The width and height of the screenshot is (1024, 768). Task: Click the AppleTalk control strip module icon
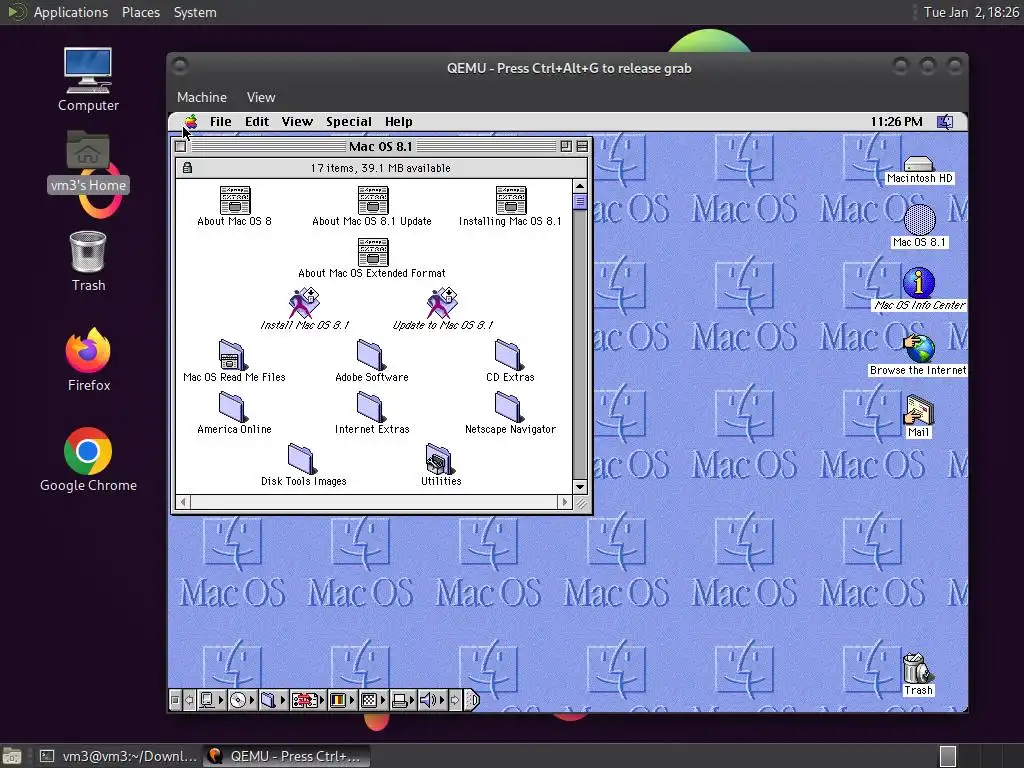(x=207, y=701)
